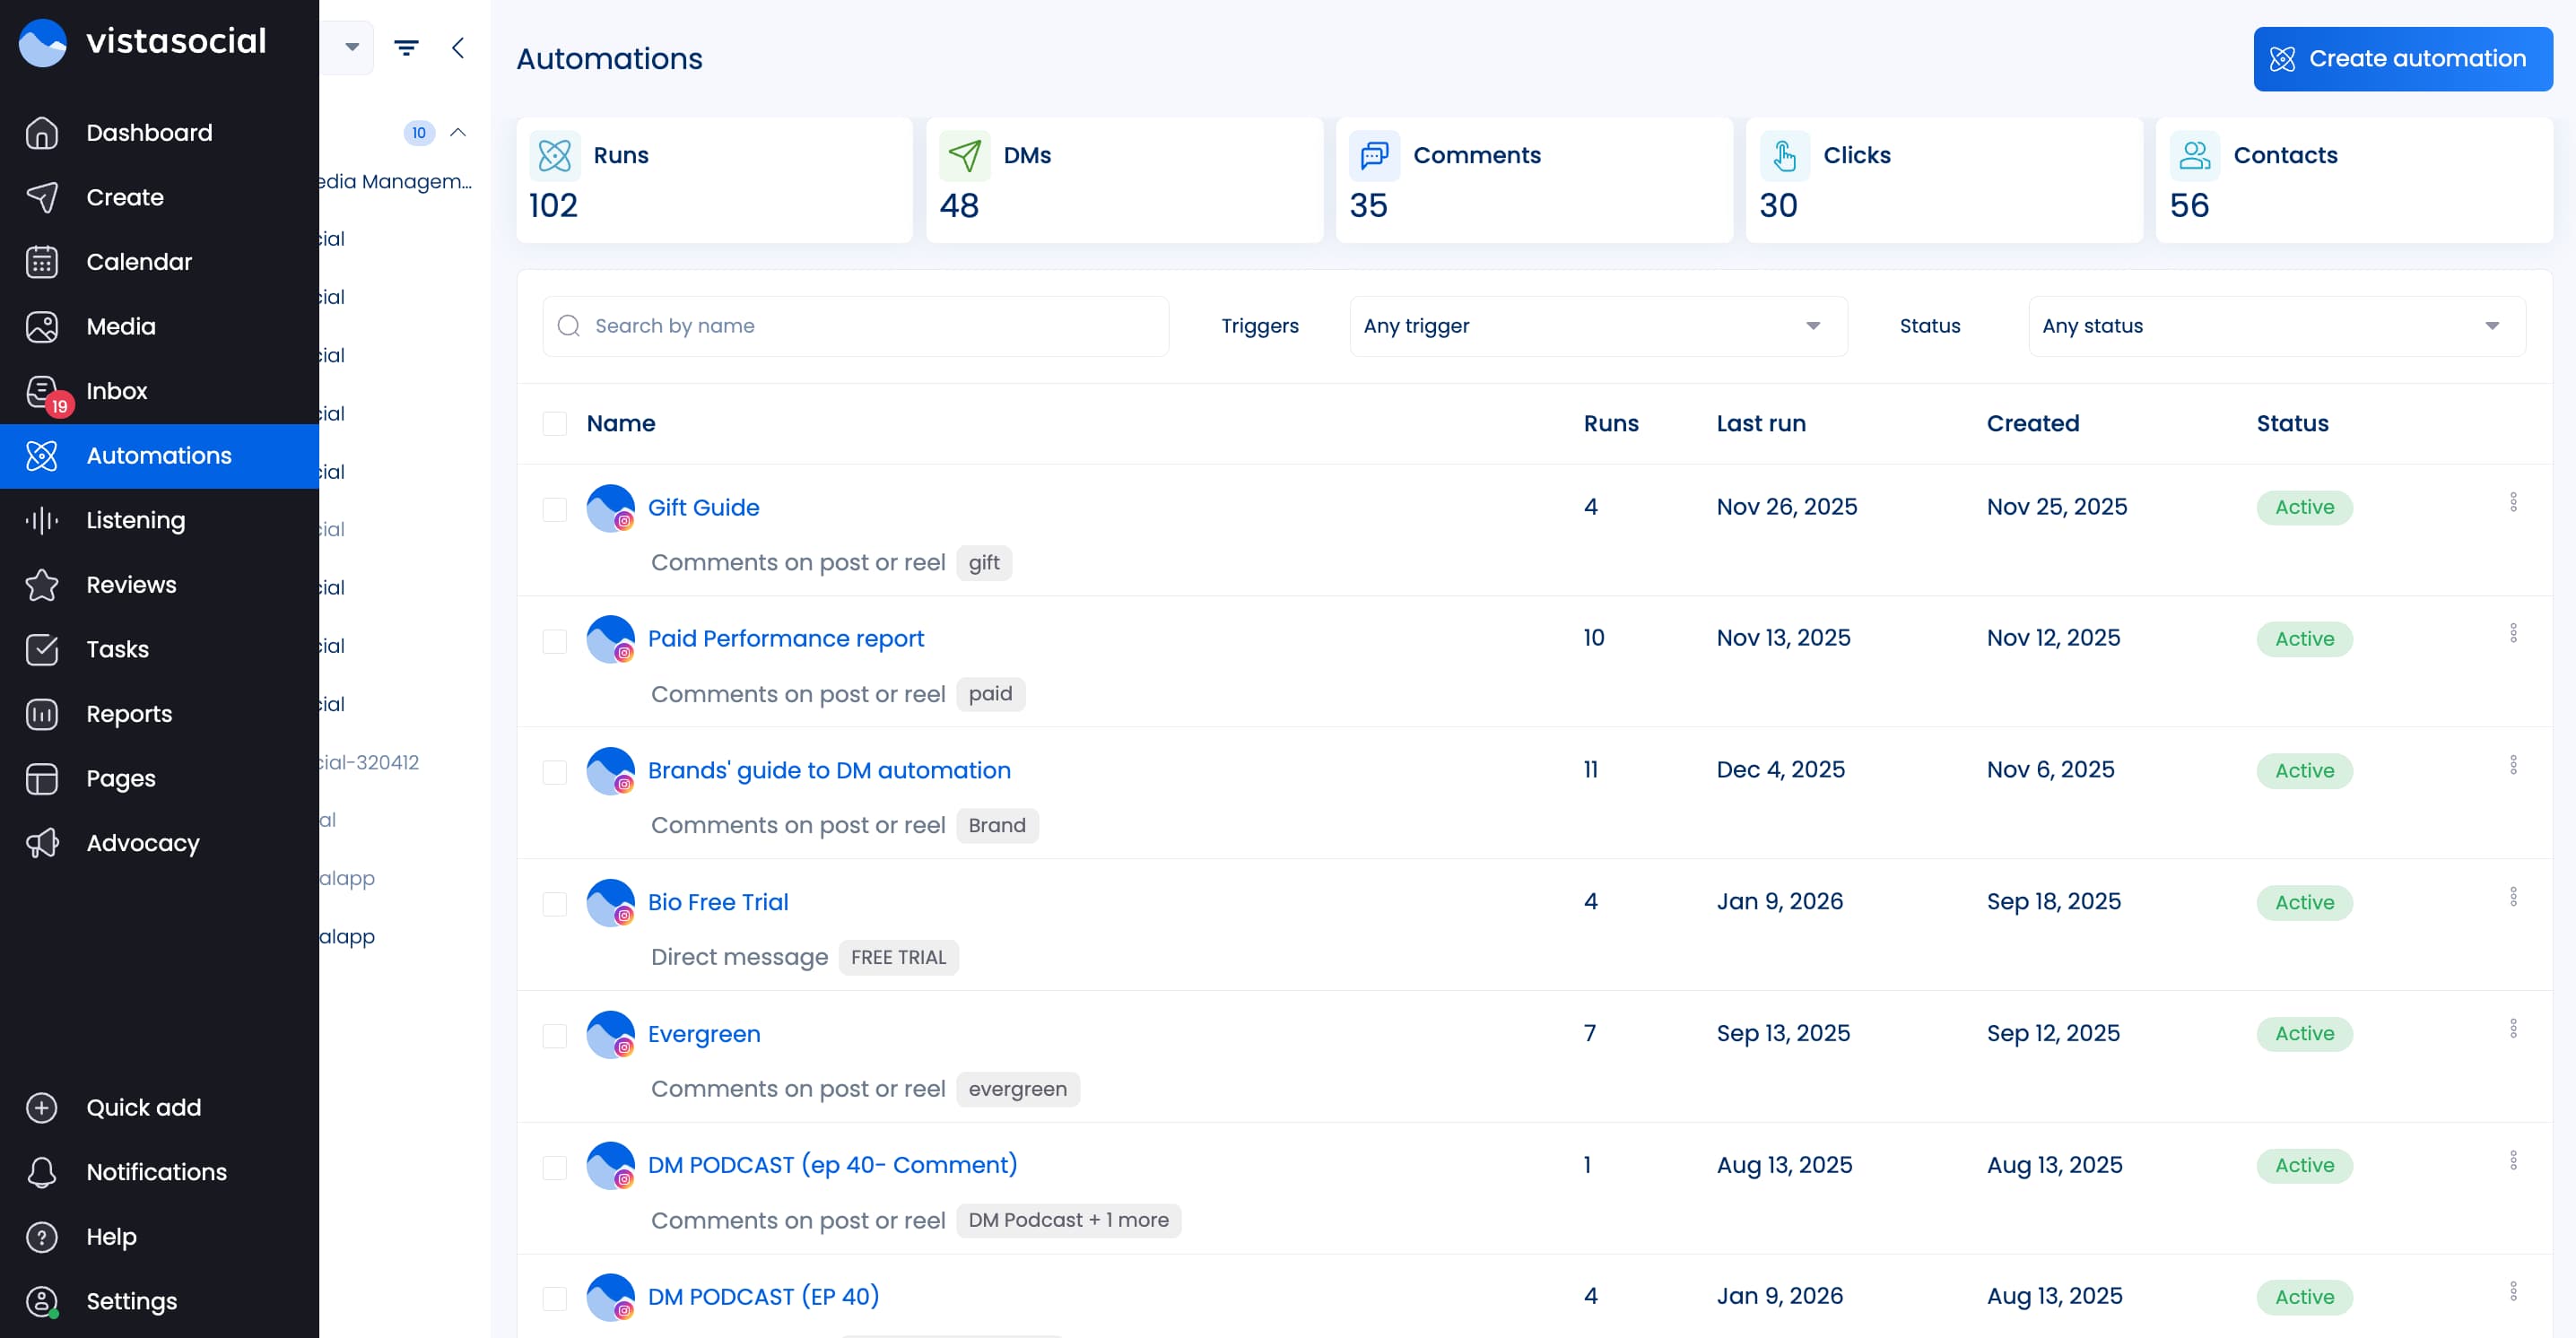Open Notifications bell icon
The width and height of the screenshot is (2576, 1338).
tap(42, 1171)
